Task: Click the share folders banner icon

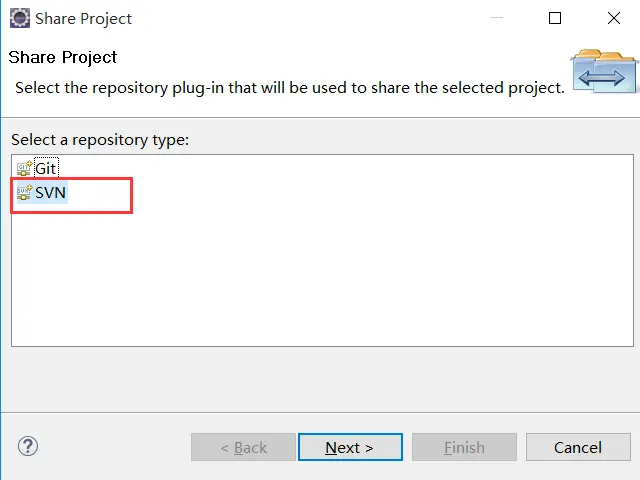Action: (x=603, y=71)
